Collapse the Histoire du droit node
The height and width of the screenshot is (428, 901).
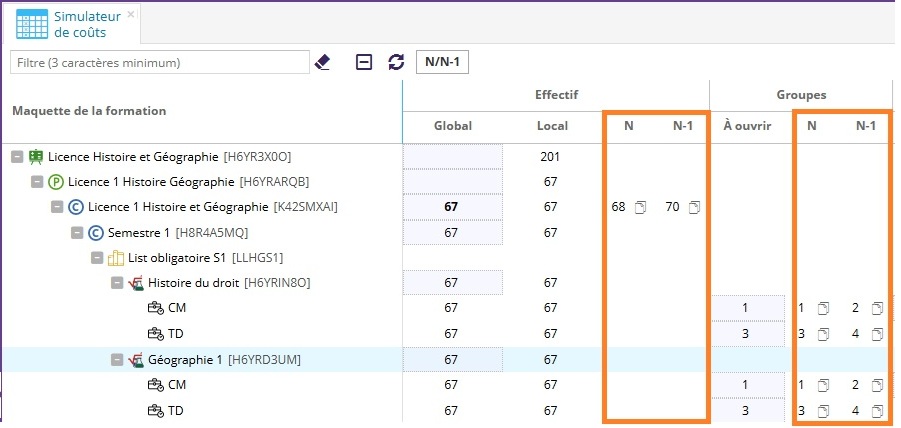coord(117,283)
